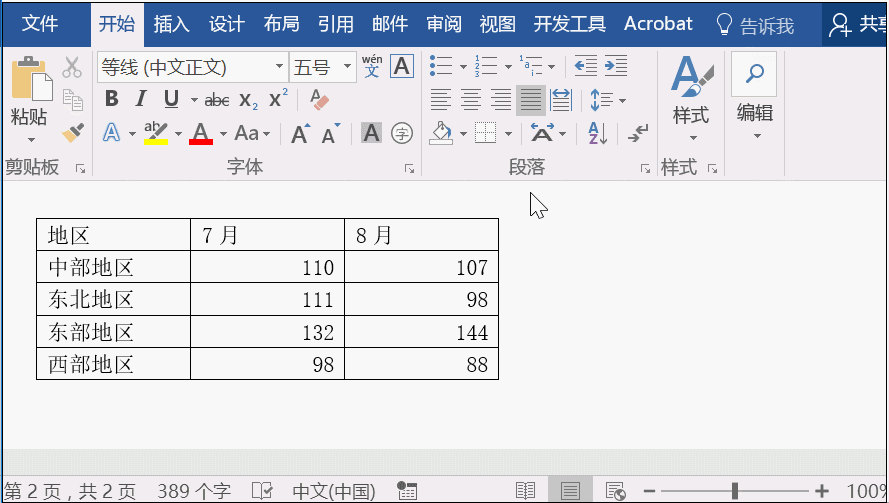This screenshot has height=503, width=889.
Task: Click the Copy icon
Action: click(73, 100)
